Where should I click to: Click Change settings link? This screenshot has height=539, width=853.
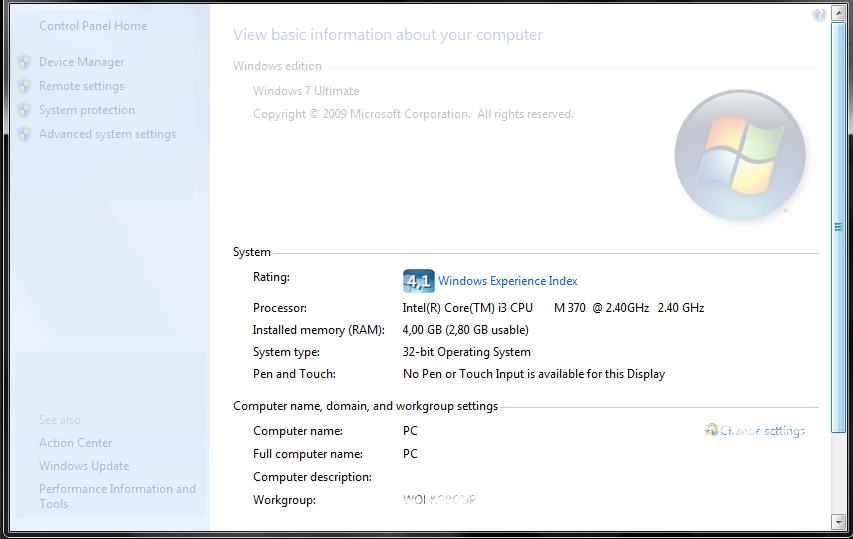click(x=762, y=431)
